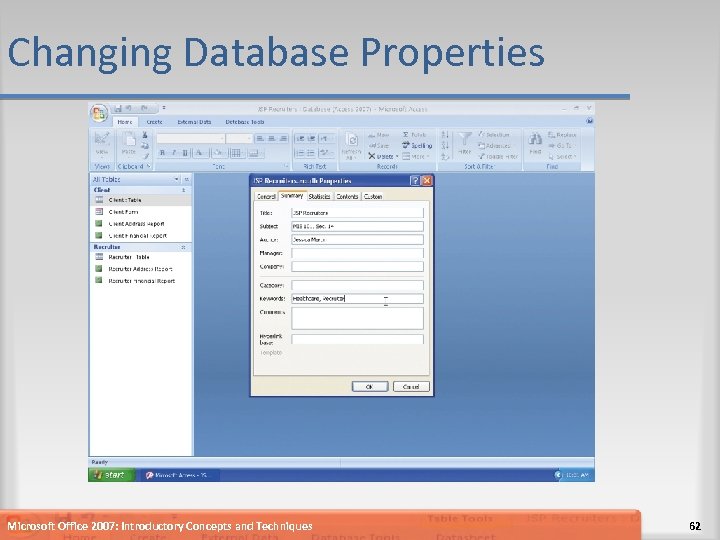This screenshot has width=720, height=540.
Task: Click the Fill/Back Color button
Action: pyautogui.click(x=219, y=153)
